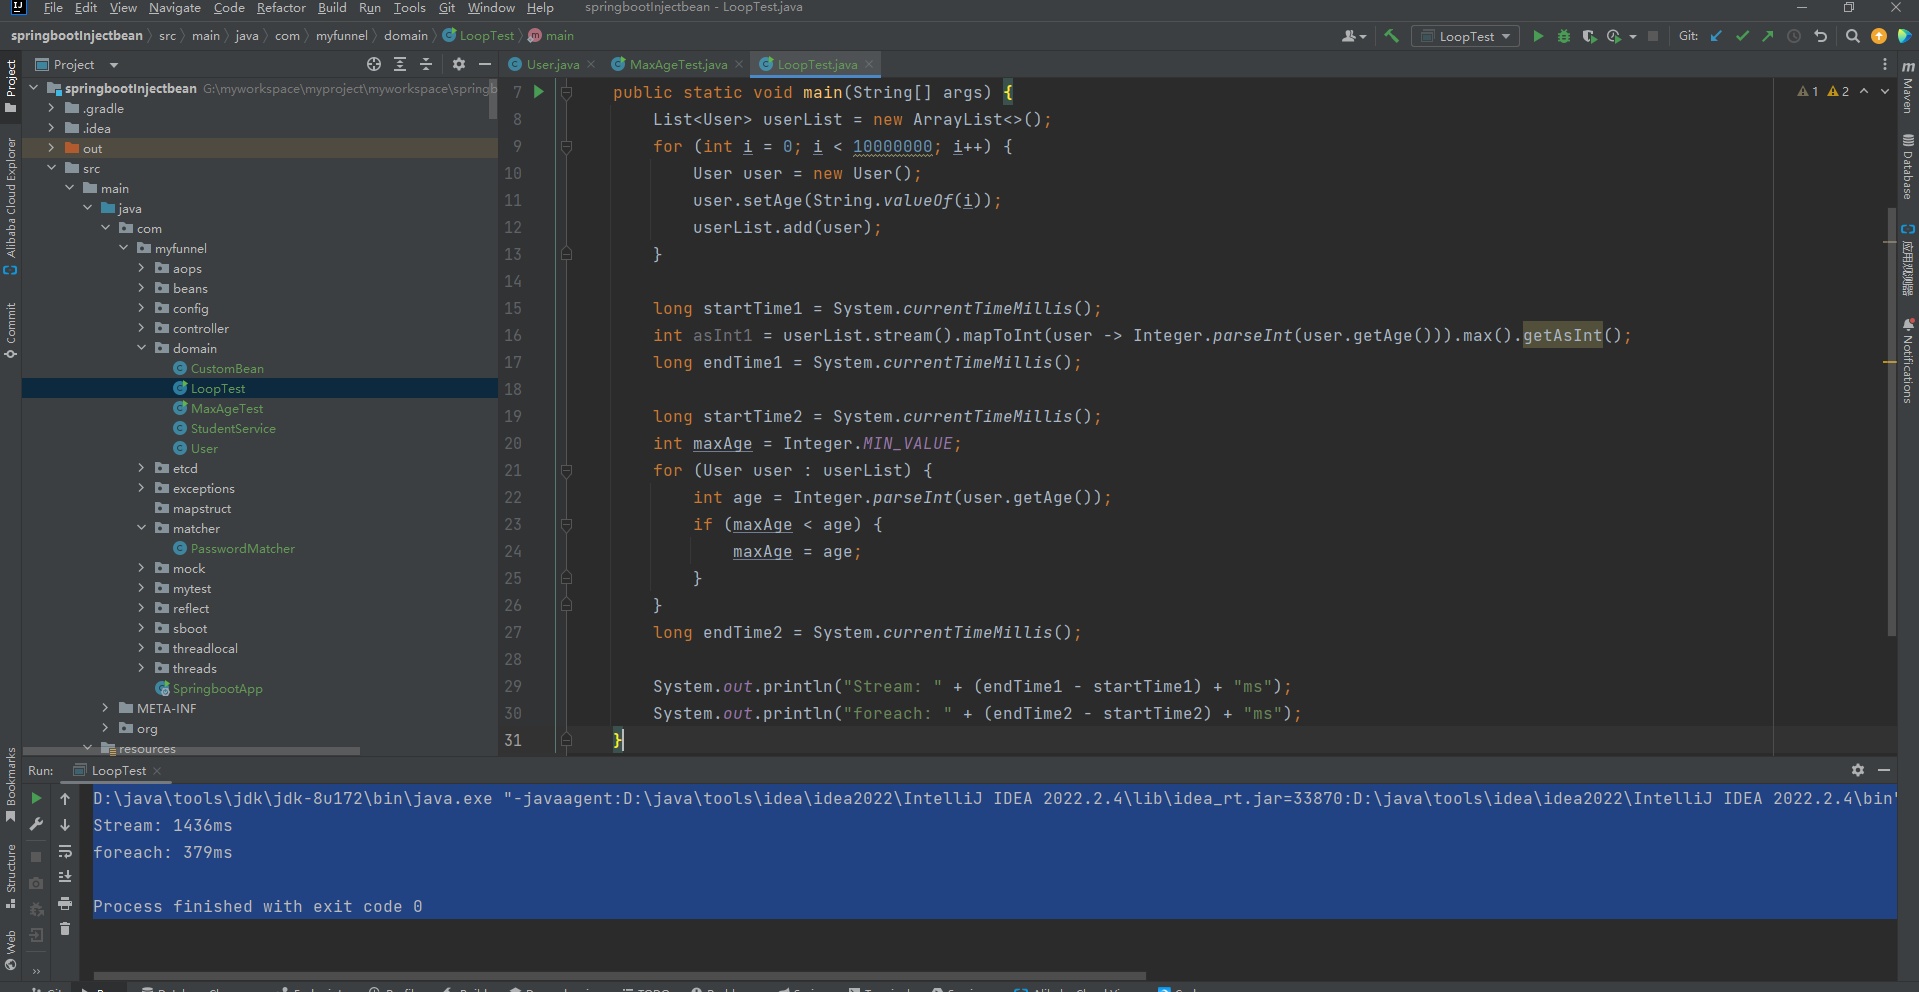Image resolution: width=1919 pixels, height=992 pixels.
Task: Switch to the MaxAgeTest.java tab
Action: (x=677, y=63)
